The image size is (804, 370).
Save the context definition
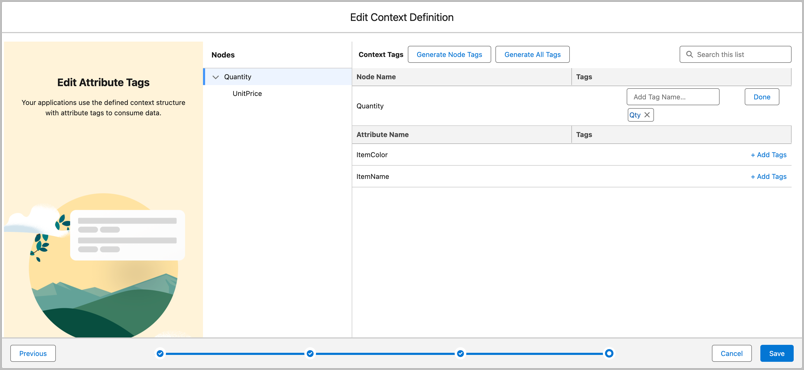(777, 353)
